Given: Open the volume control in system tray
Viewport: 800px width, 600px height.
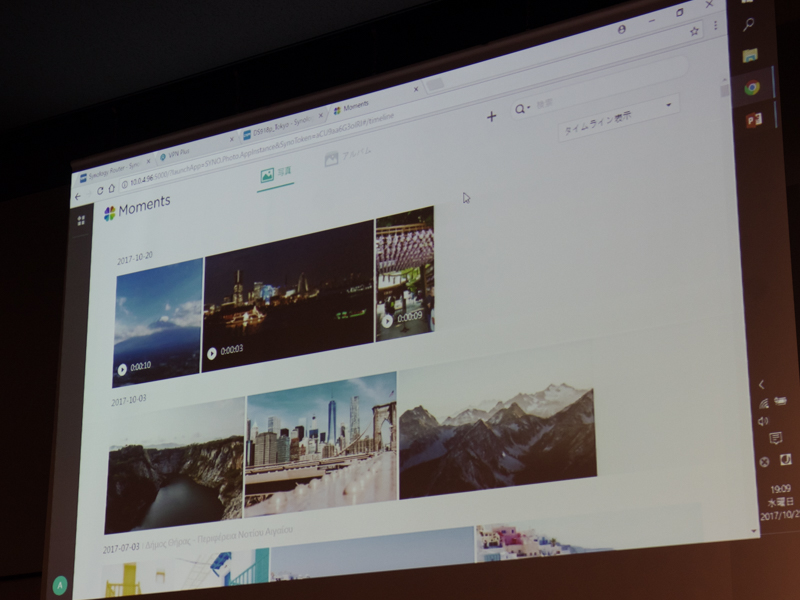Looking at the screenshot, I should pyautogui.click(x=763, y=421).
